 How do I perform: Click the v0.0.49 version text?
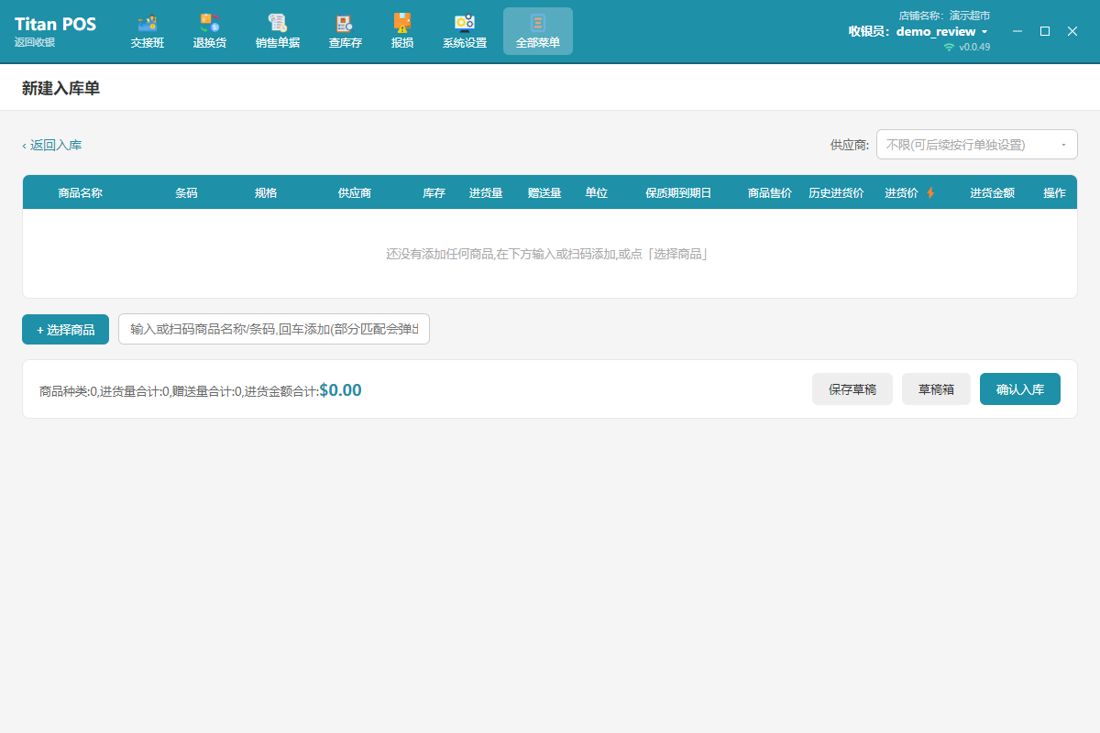point(974,47)
